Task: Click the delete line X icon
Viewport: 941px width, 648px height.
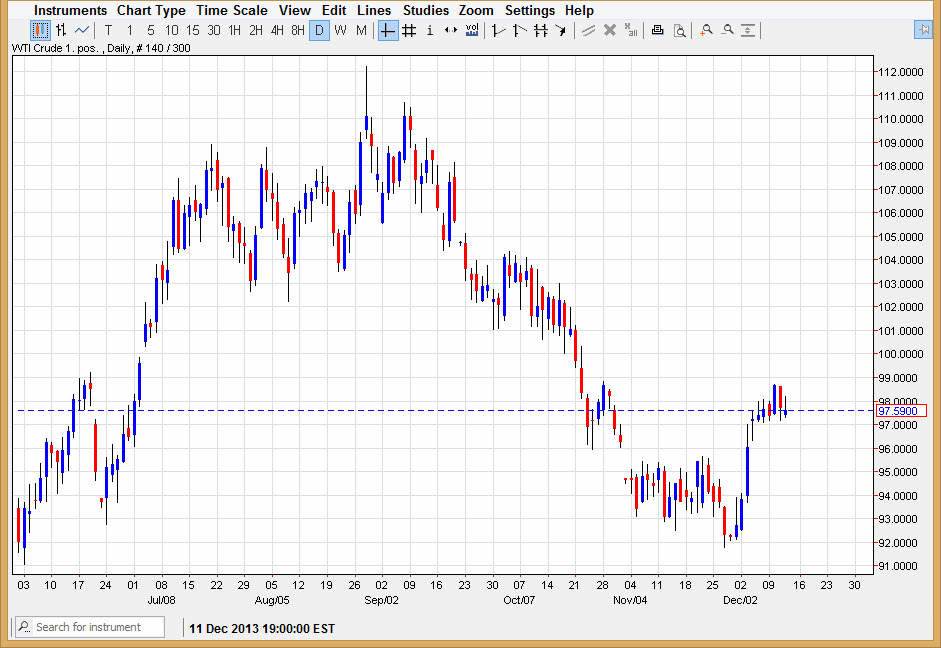Action: click(x=610, y=30)
